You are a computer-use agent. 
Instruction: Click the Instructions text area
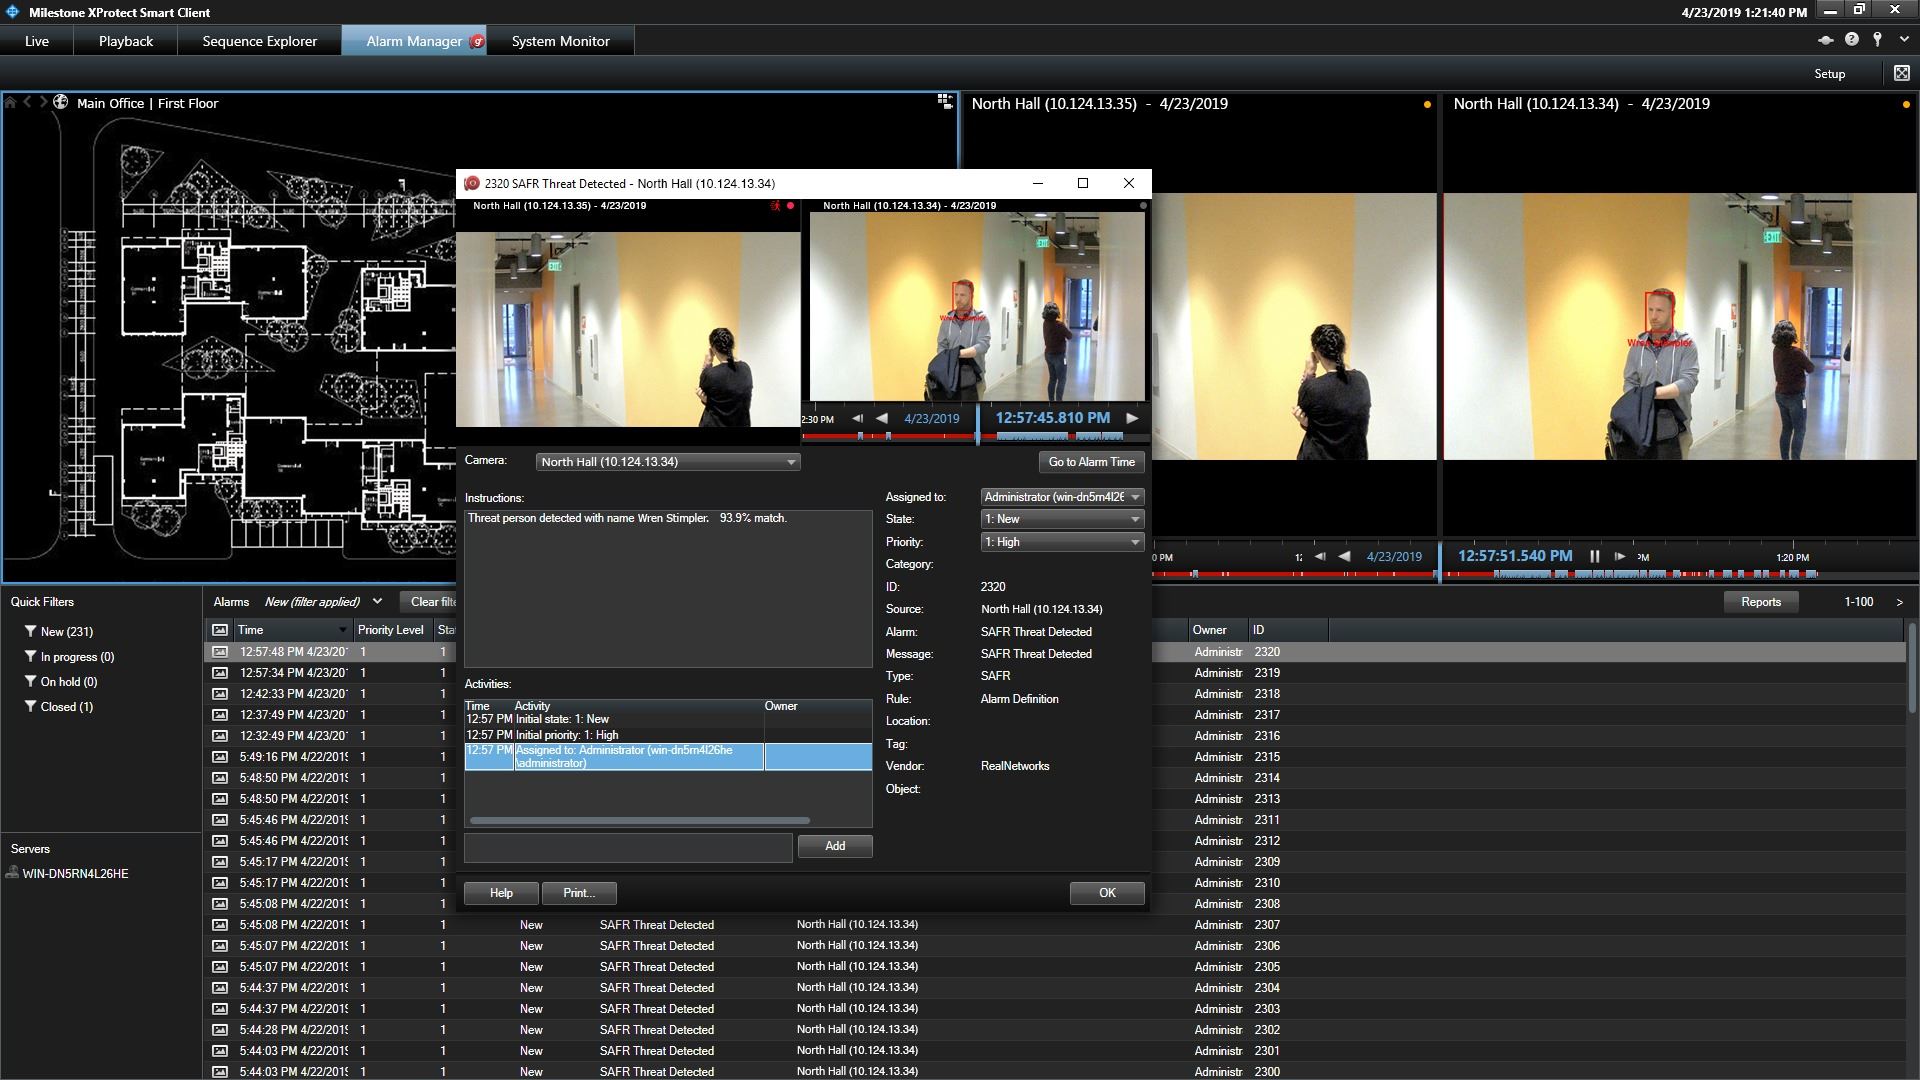pyautogui.click(x=668, y=588)
